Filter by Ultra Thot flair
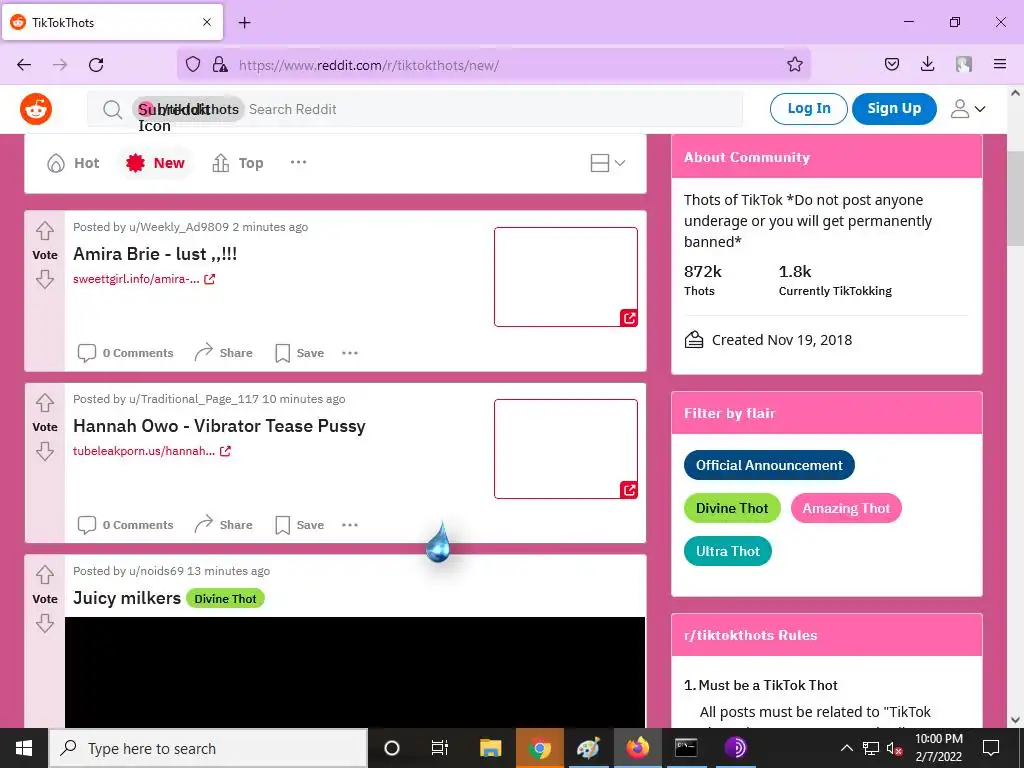1024x768 pixels. (728, 551)
